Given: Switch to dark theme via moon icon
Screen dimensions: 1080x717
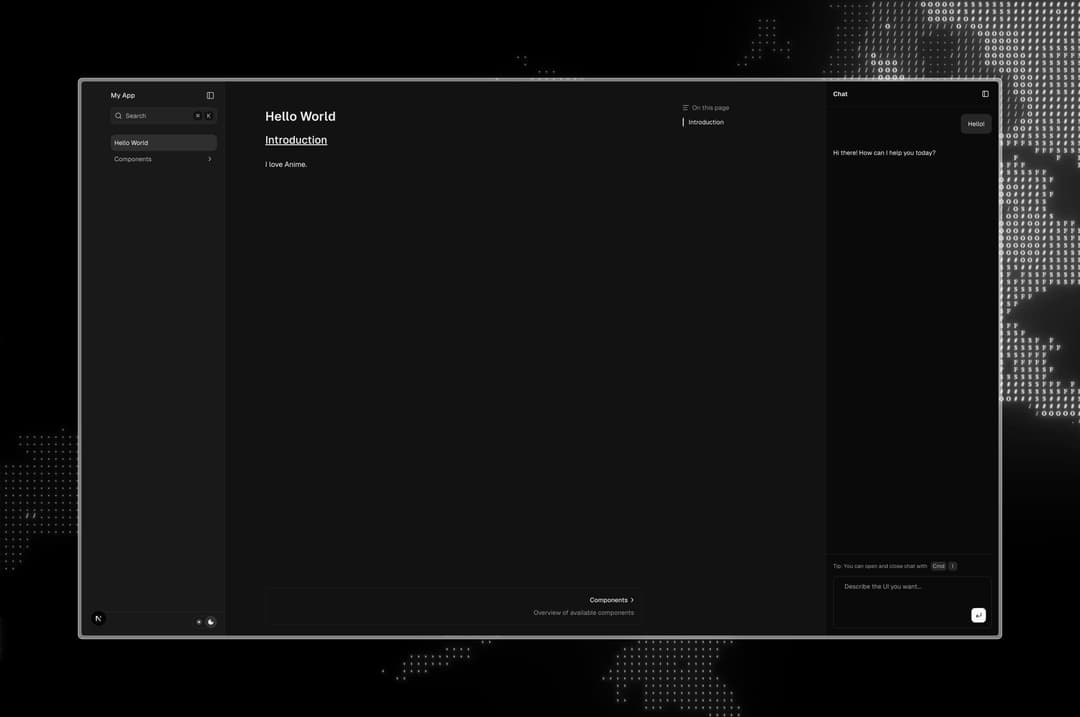Looking at the screenshot, I should 211,622.
